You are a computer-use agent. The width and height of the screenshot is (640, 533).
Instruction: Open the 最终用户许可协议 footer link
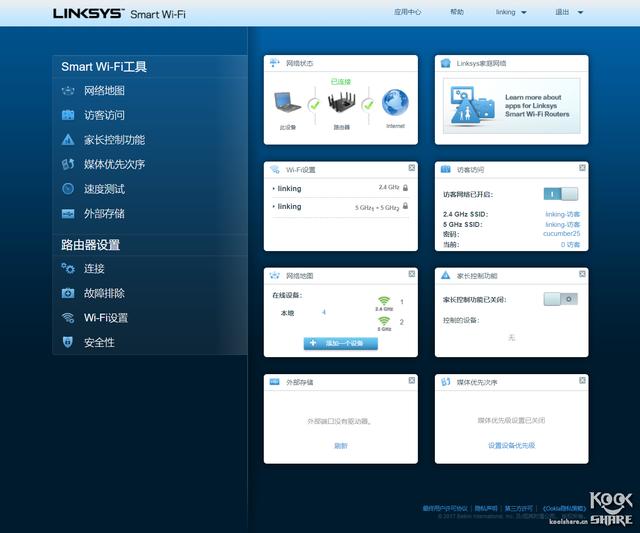(x=445, y=508)
